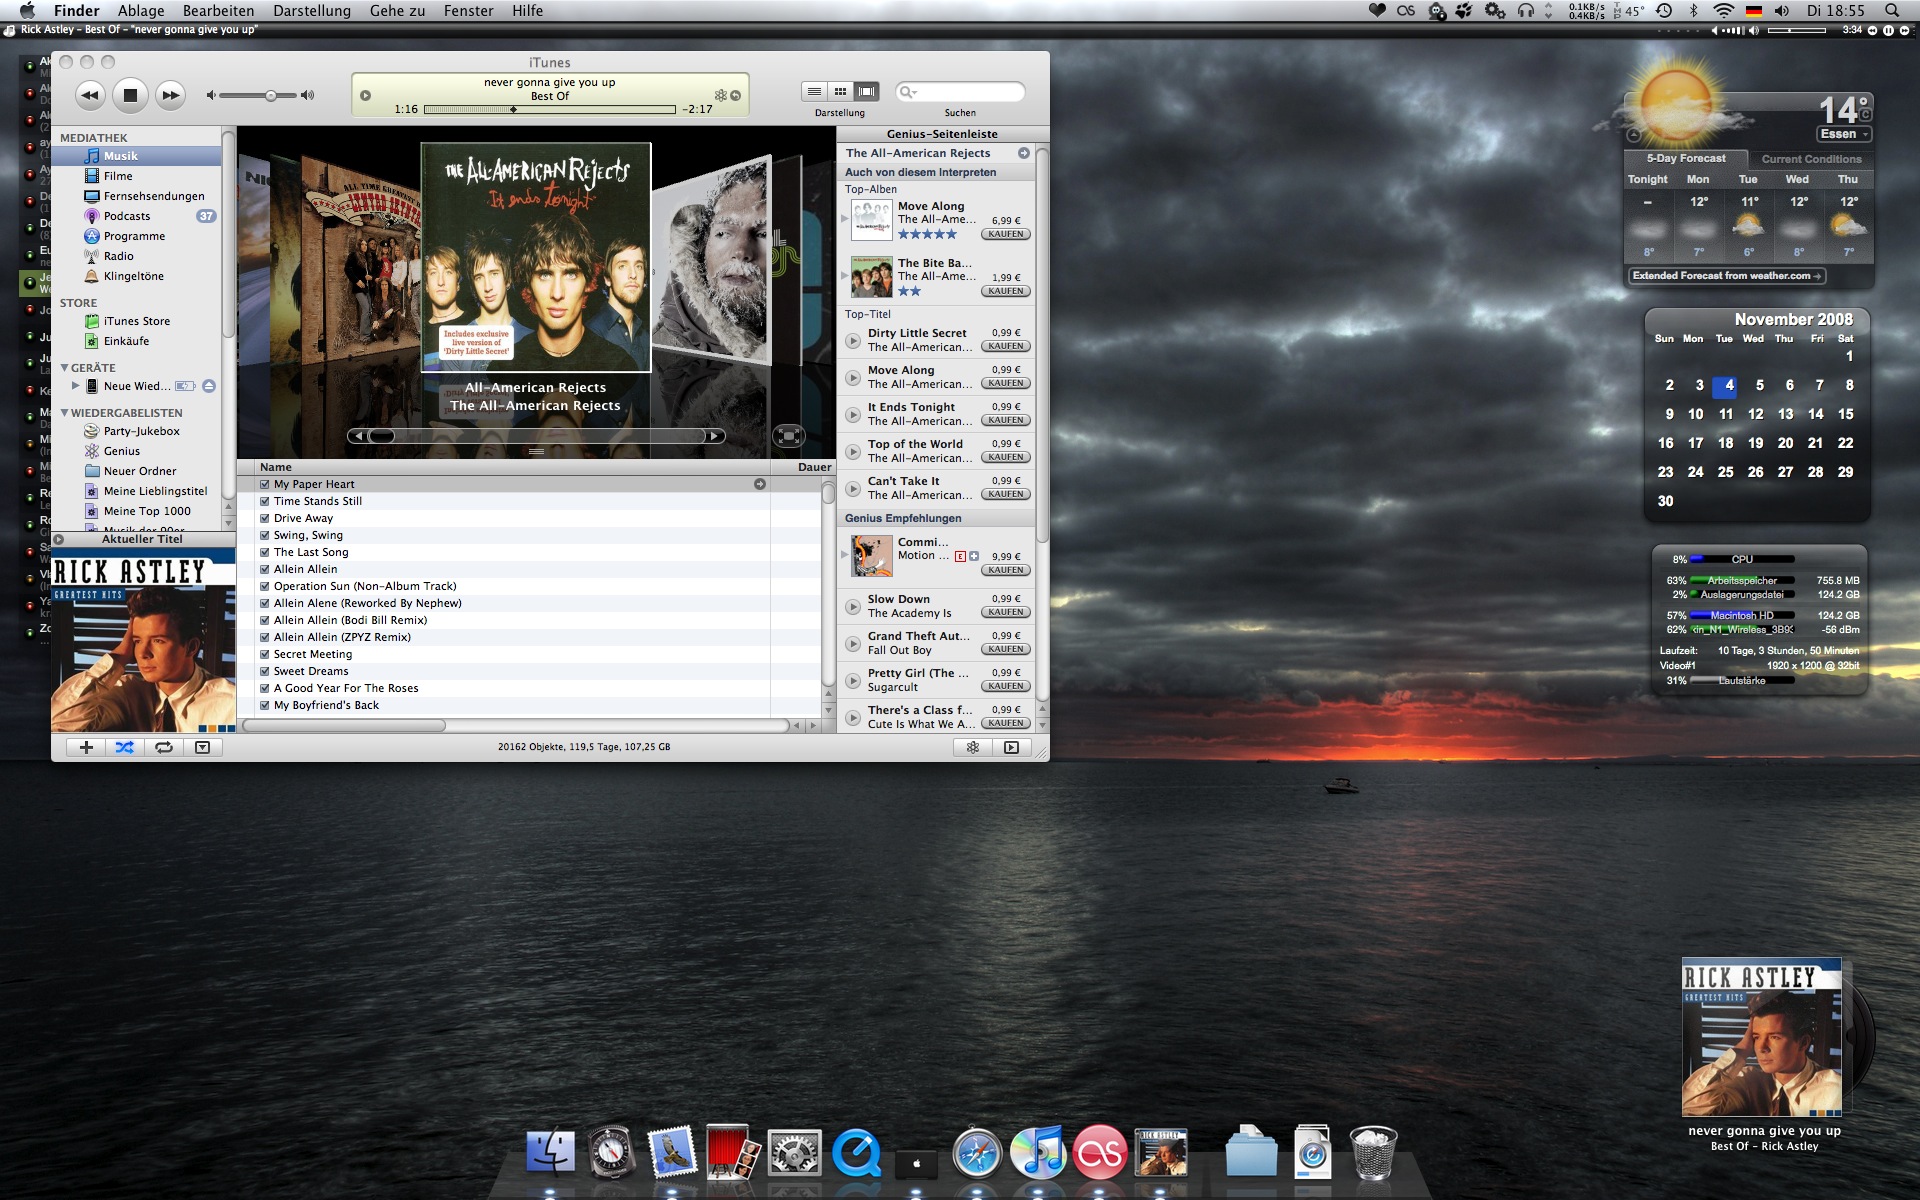The image size is (1920, 1200).
Task: Open the Party-Jukebox playlist
Action: (x=137, y=431)
